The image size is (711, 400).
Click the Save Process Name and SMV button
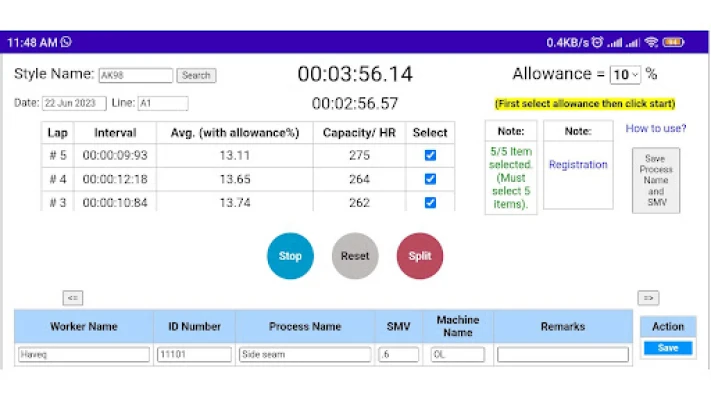(656, 180)
